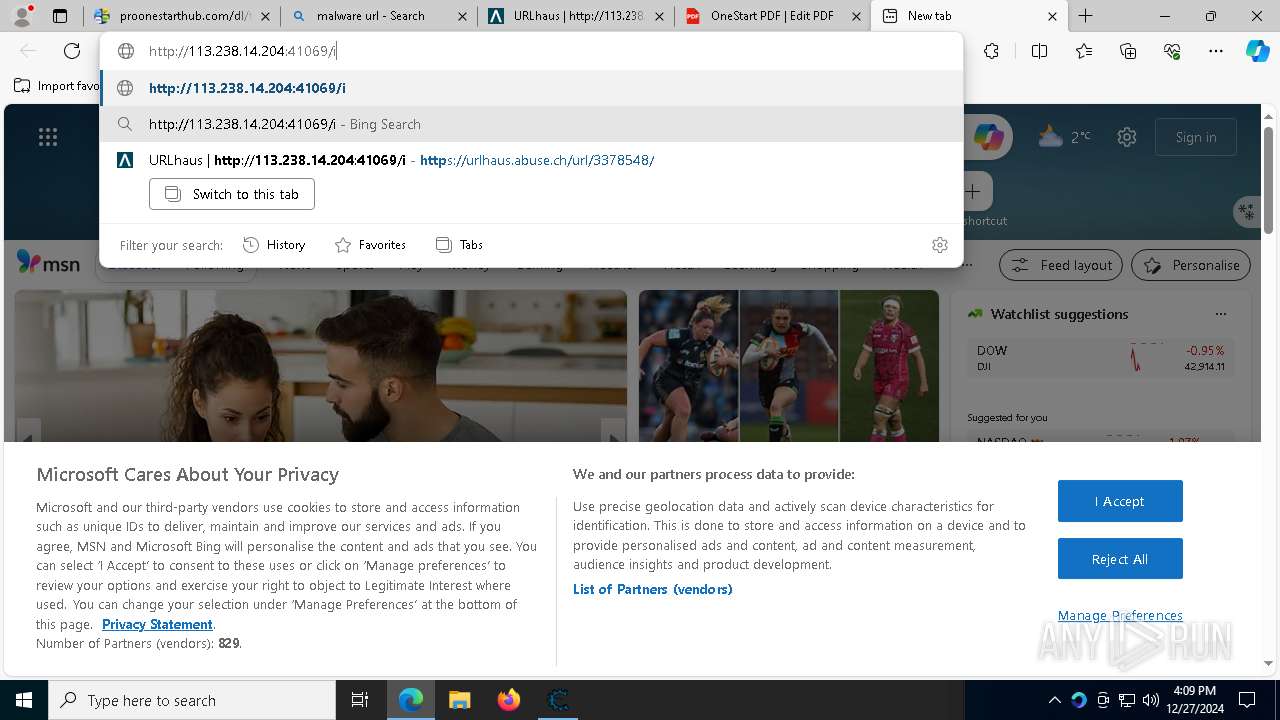1280x720 pixels.
Task: Open Copilot sidebar icon
Action: point(1257,51)
